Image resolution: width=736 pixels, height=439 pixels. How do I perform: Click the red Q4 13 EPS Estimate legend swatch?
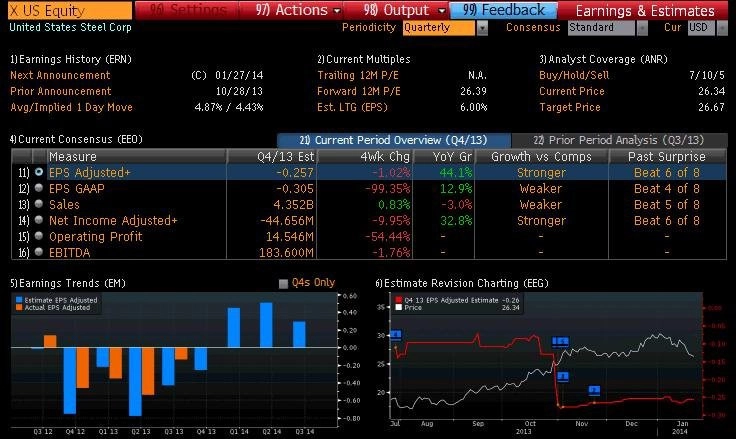point(399,300)
